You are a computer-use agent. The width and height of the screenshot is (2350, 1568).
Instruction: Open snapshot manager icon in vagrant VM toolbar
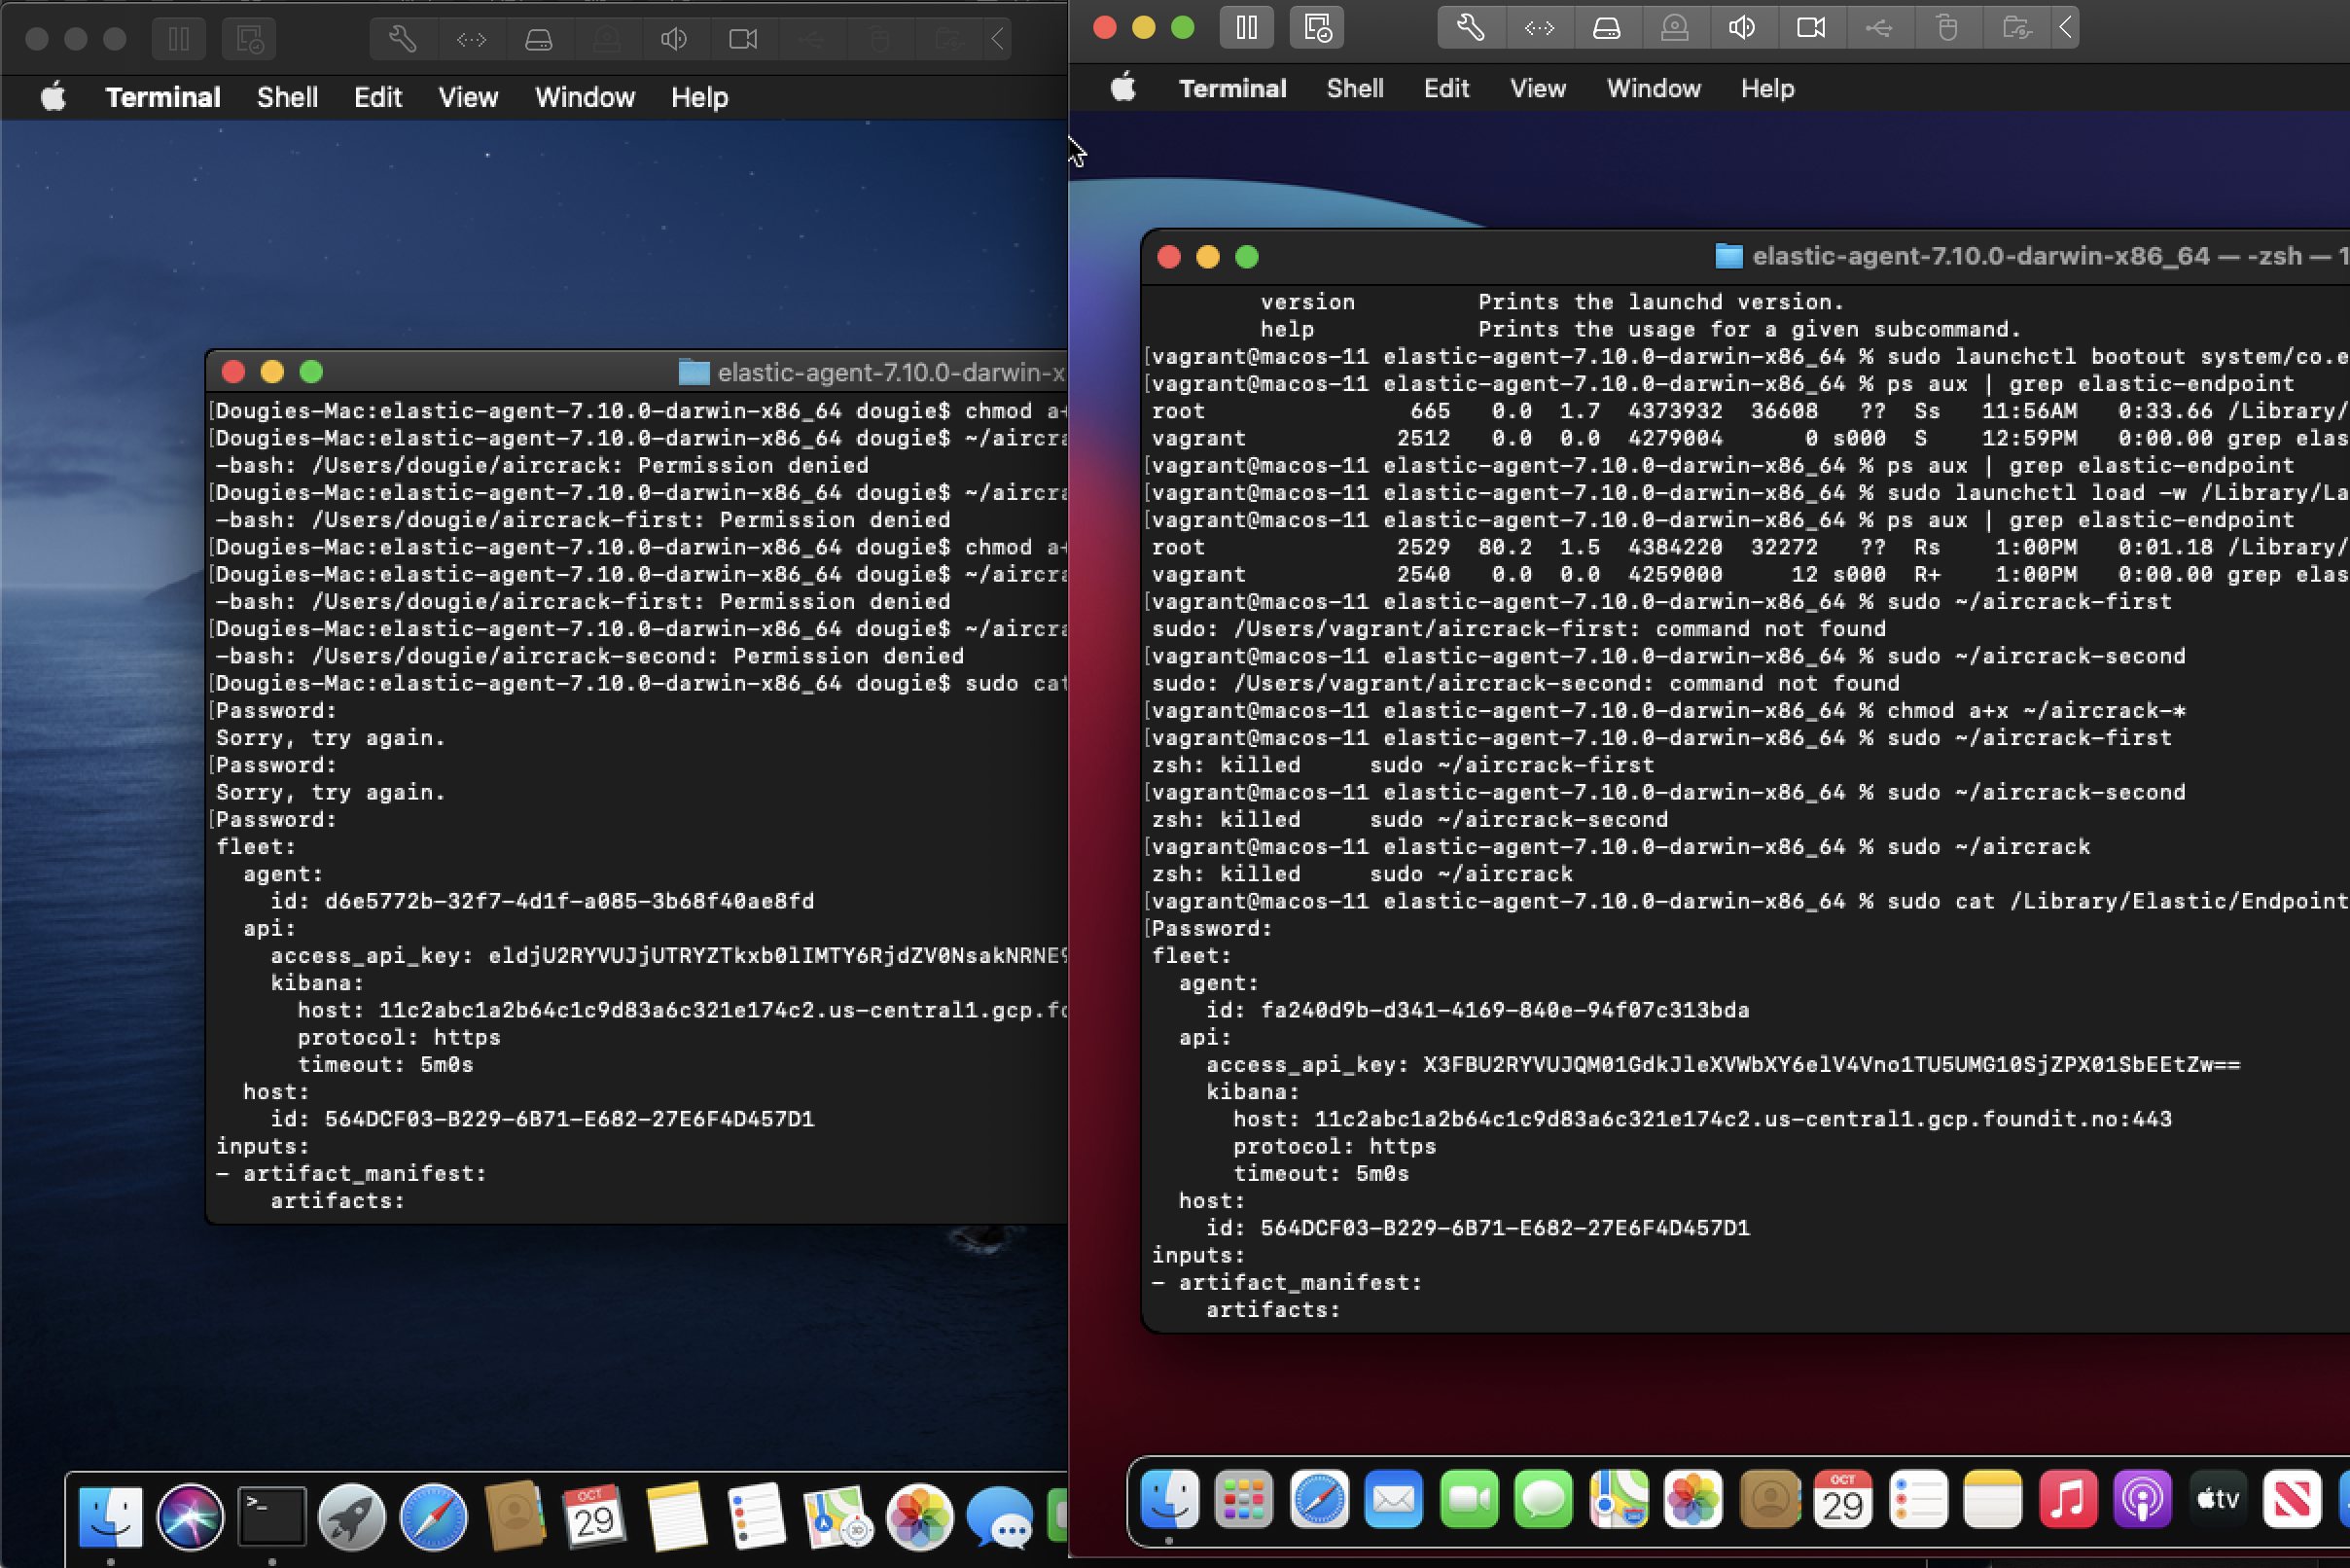(1317, 27)
